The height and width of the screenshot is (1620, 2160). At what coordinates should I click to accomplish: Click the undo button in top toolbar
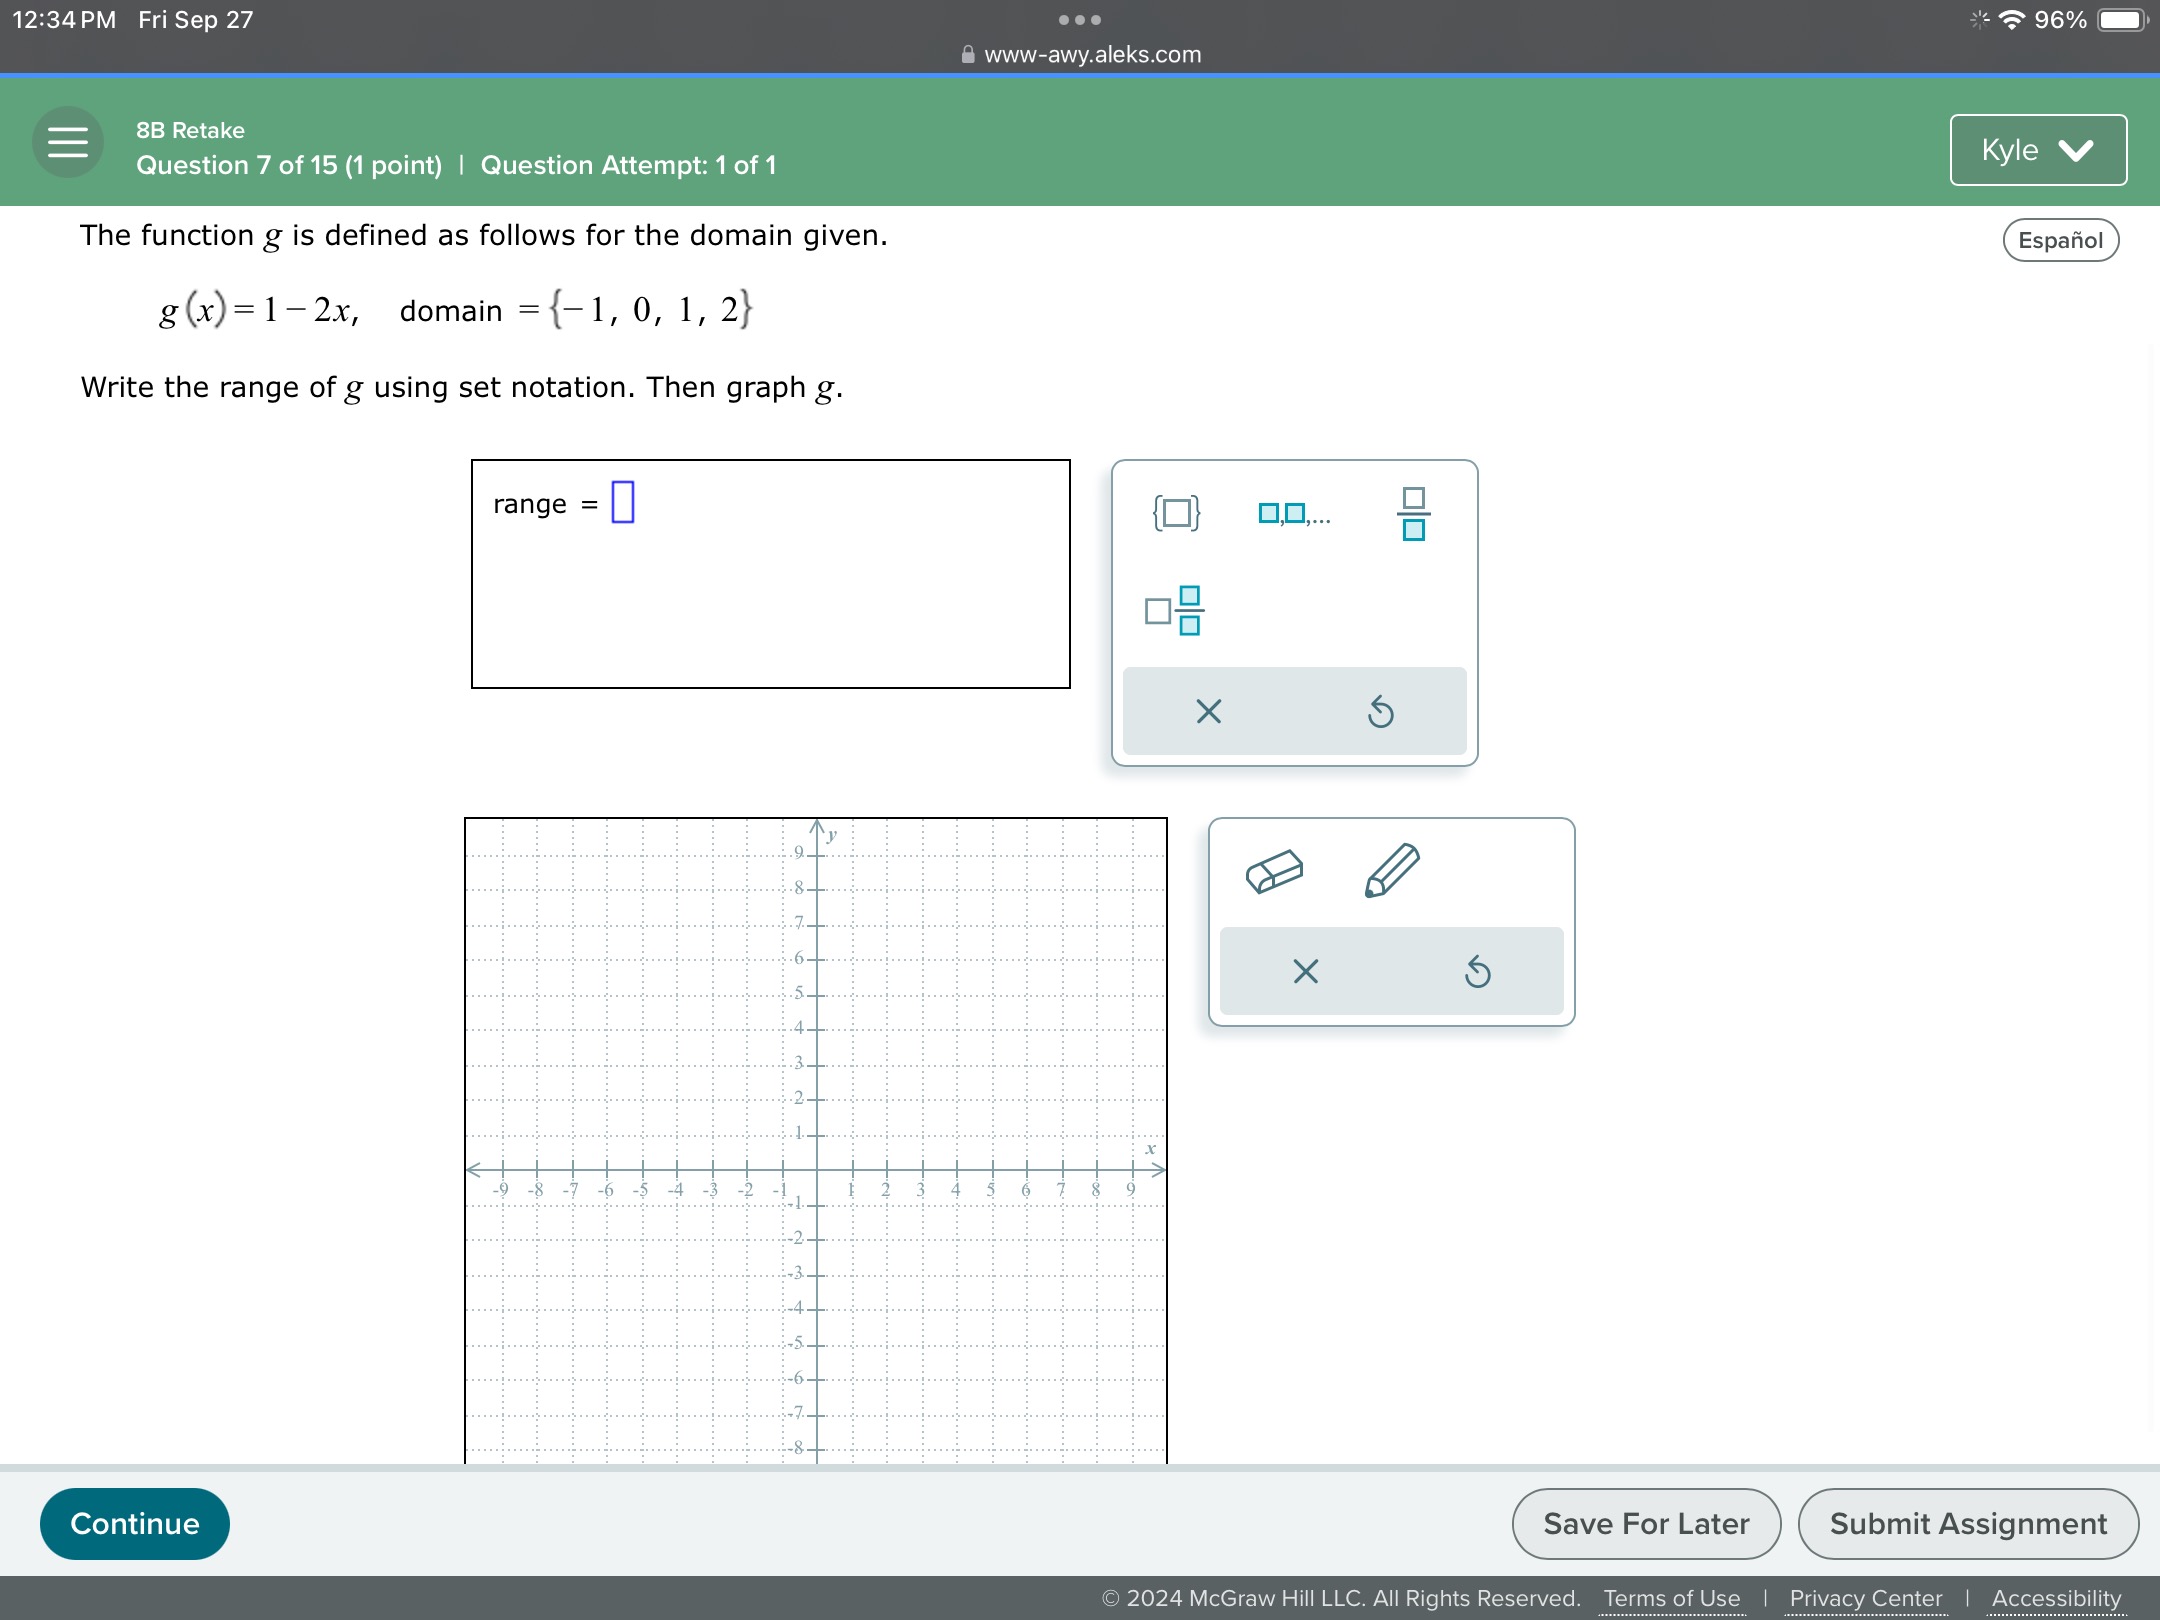pos(1379,711)
